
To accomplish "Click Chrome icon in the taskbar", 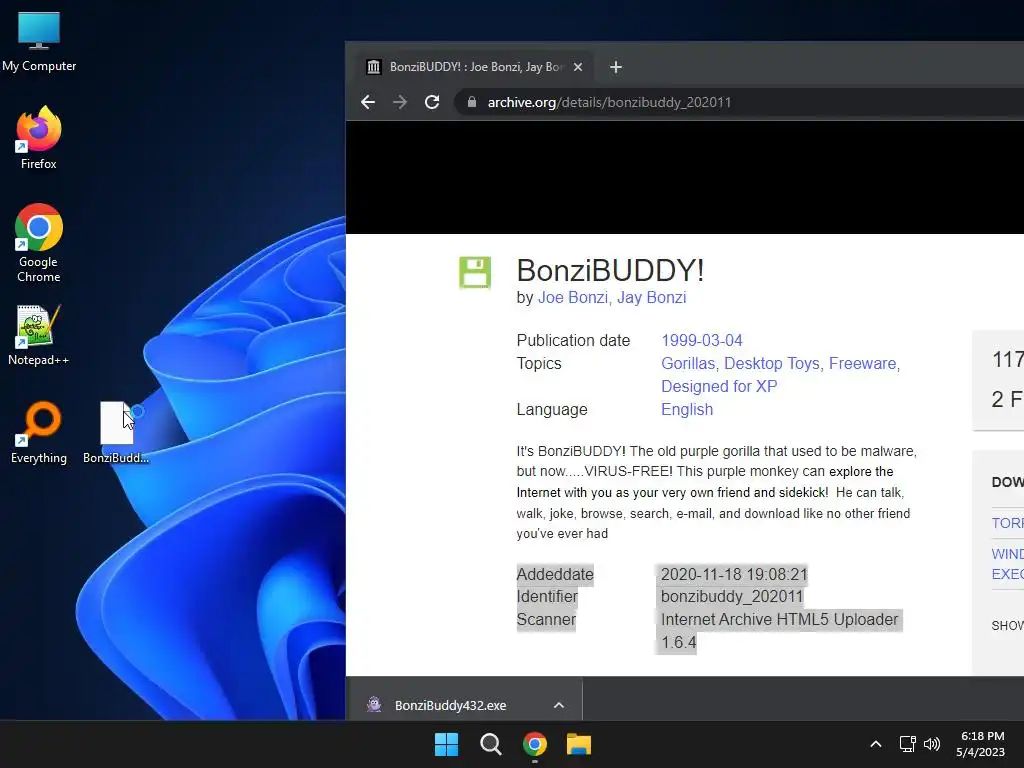I will (x=534, y=744).
